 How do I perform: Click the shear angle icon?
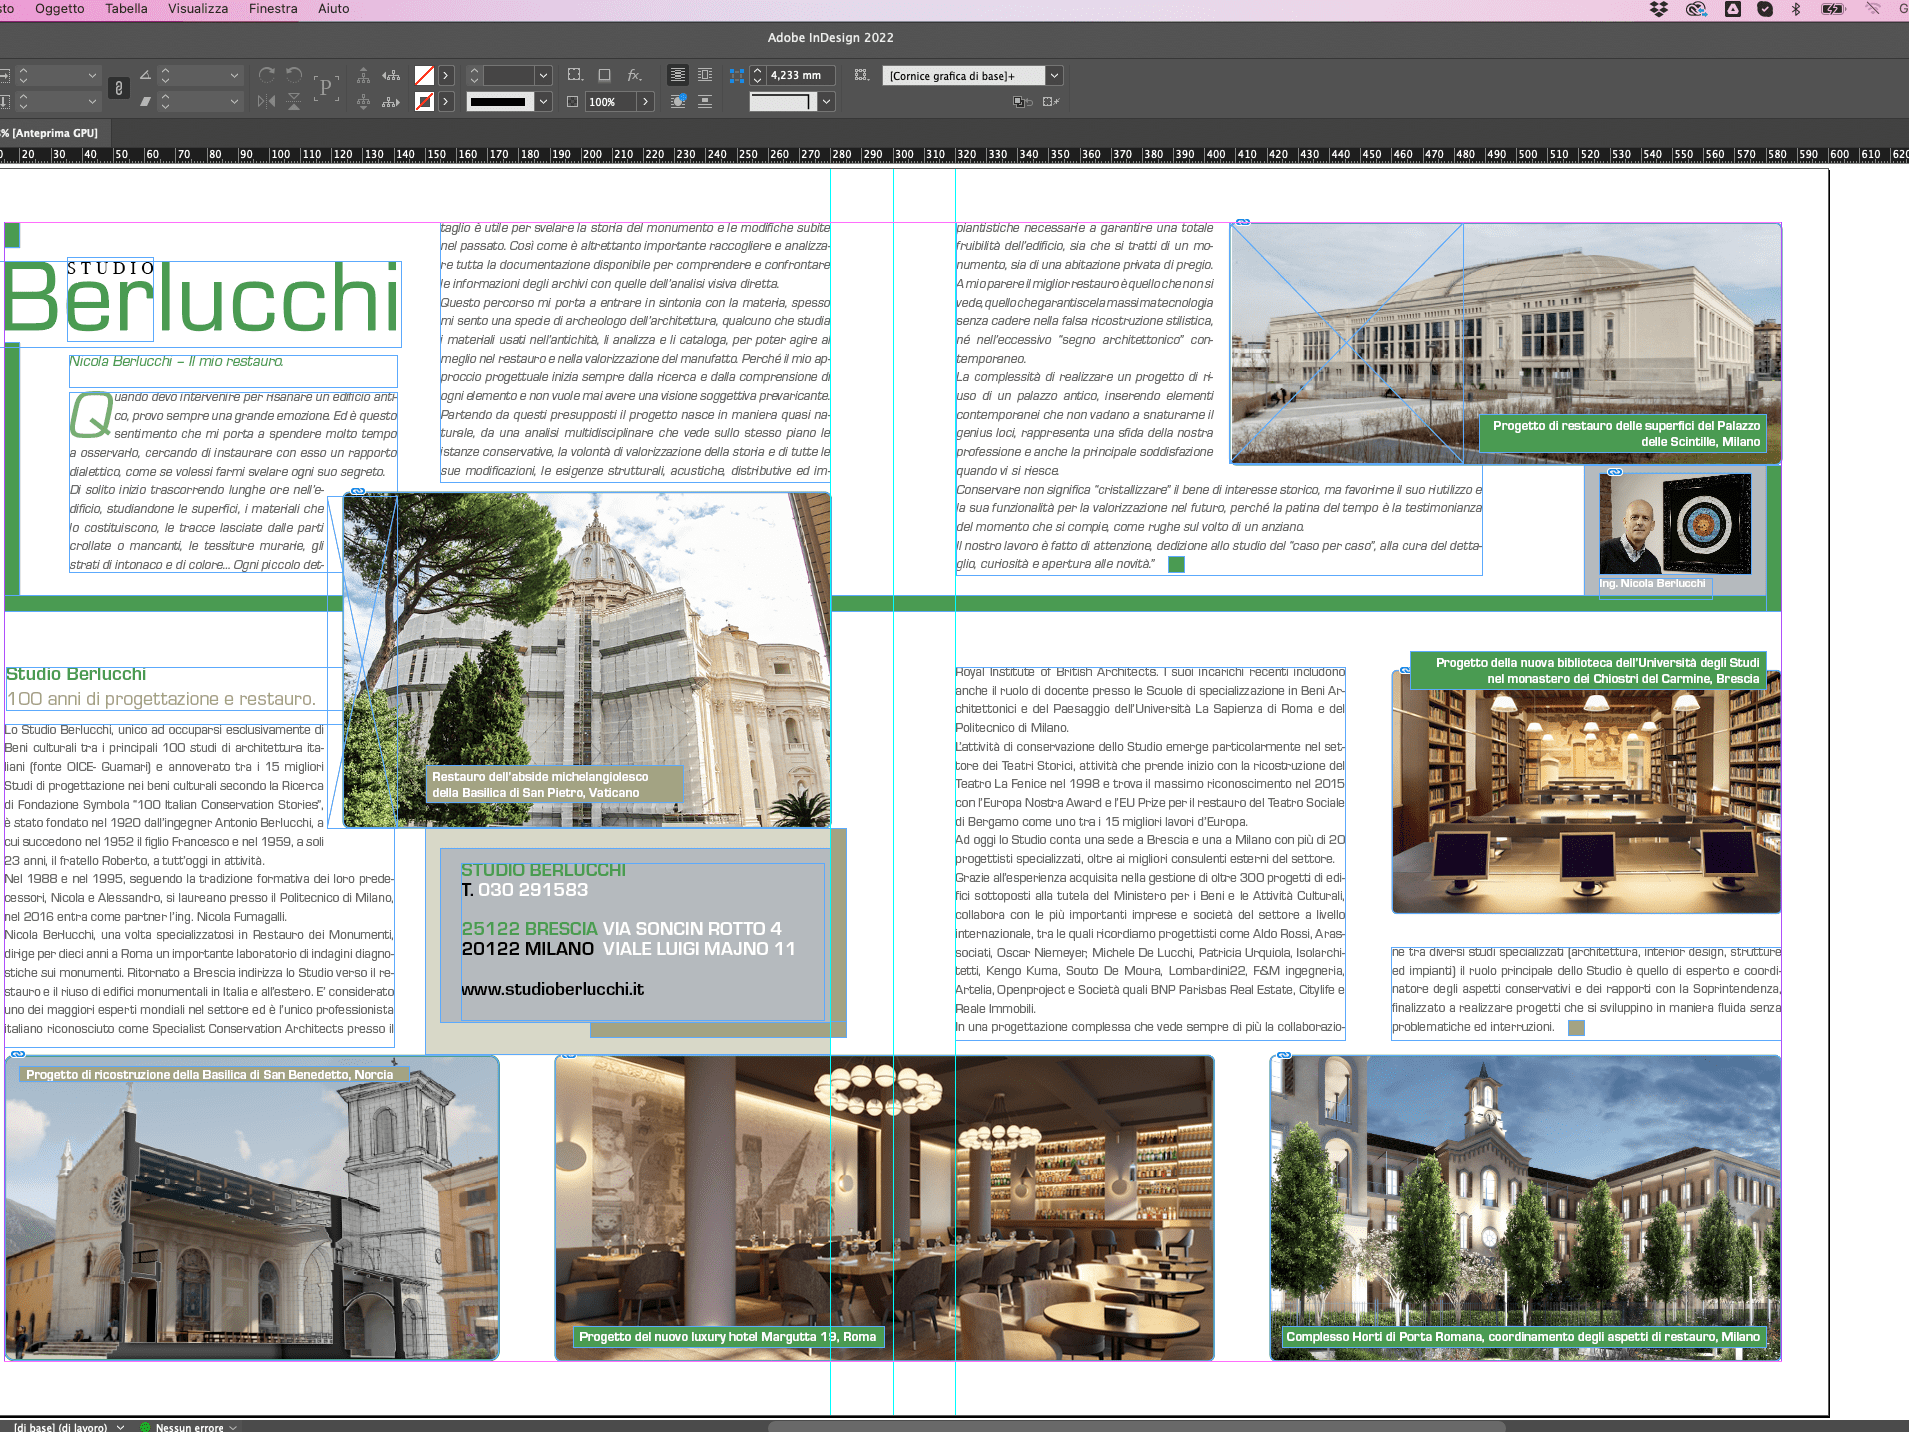click(x=145, y=101)
